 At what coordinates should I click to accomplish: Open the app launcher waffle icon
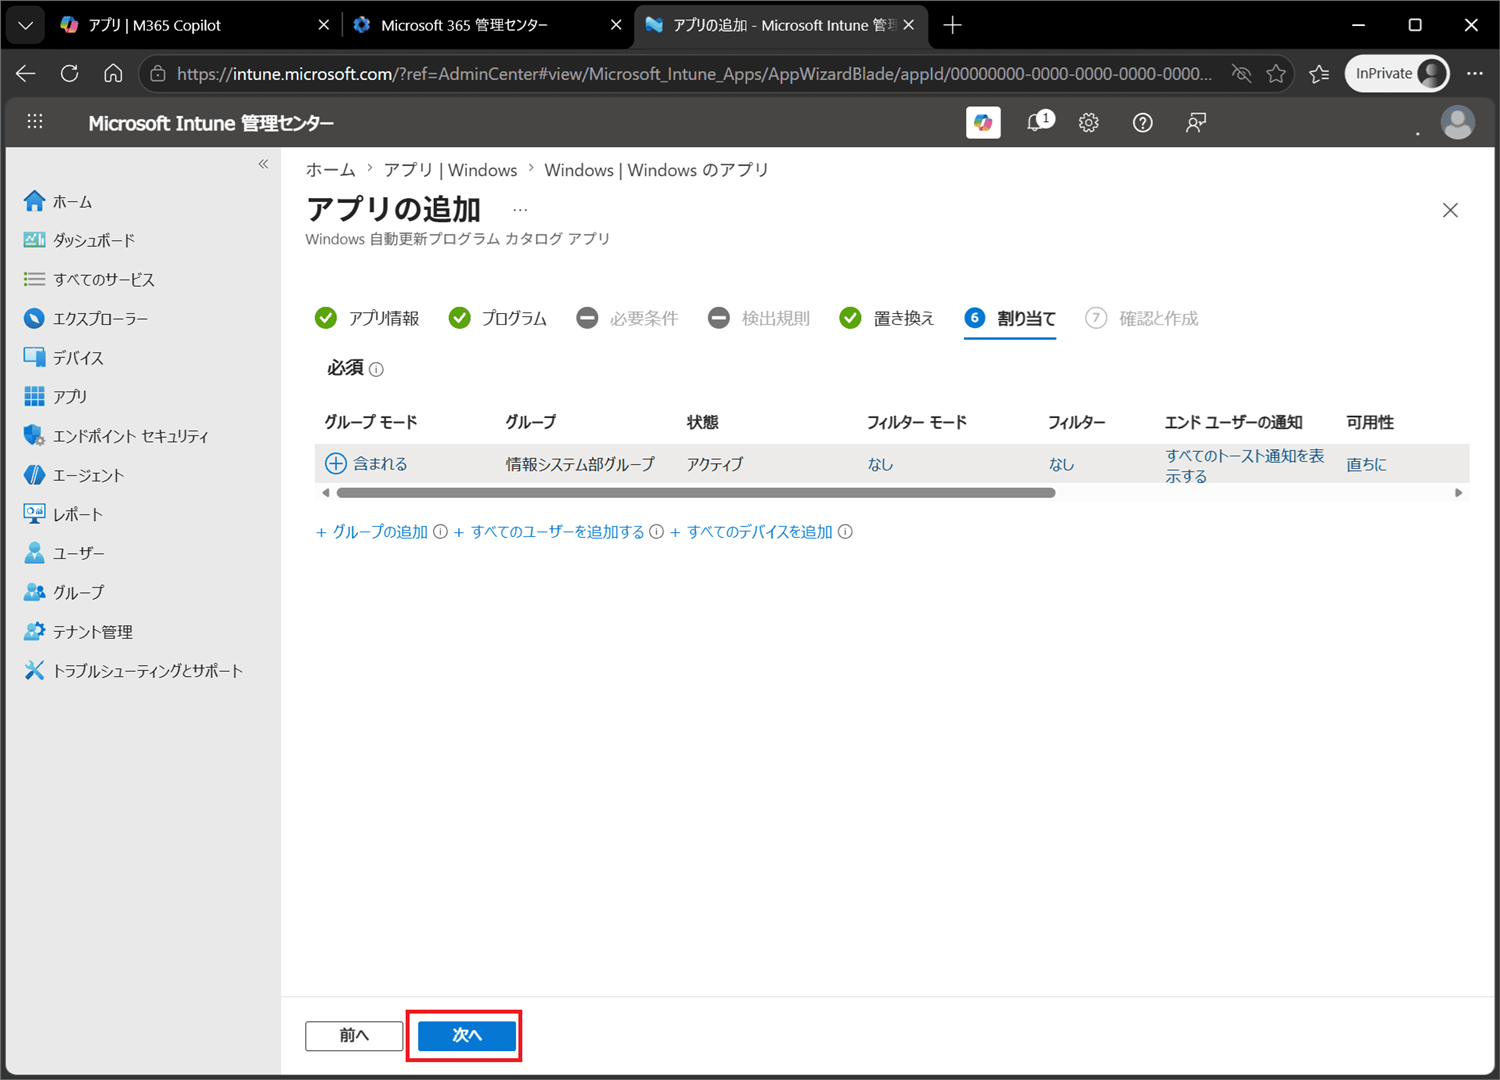(35, 122)
